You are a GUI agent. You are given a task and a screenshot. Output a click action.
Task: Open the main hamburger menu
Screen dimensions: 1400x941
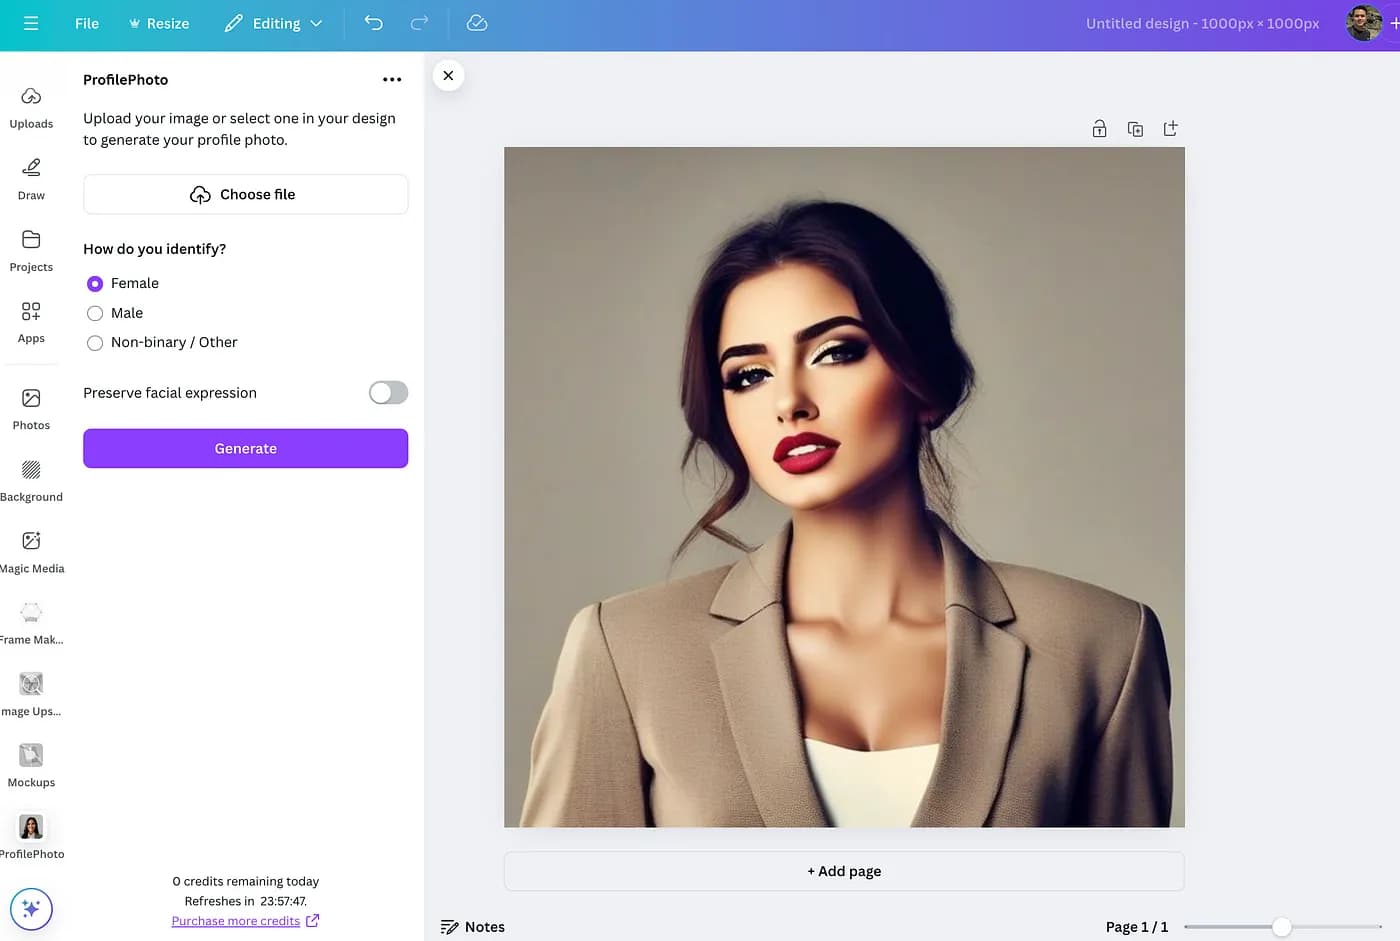point(31,23)
